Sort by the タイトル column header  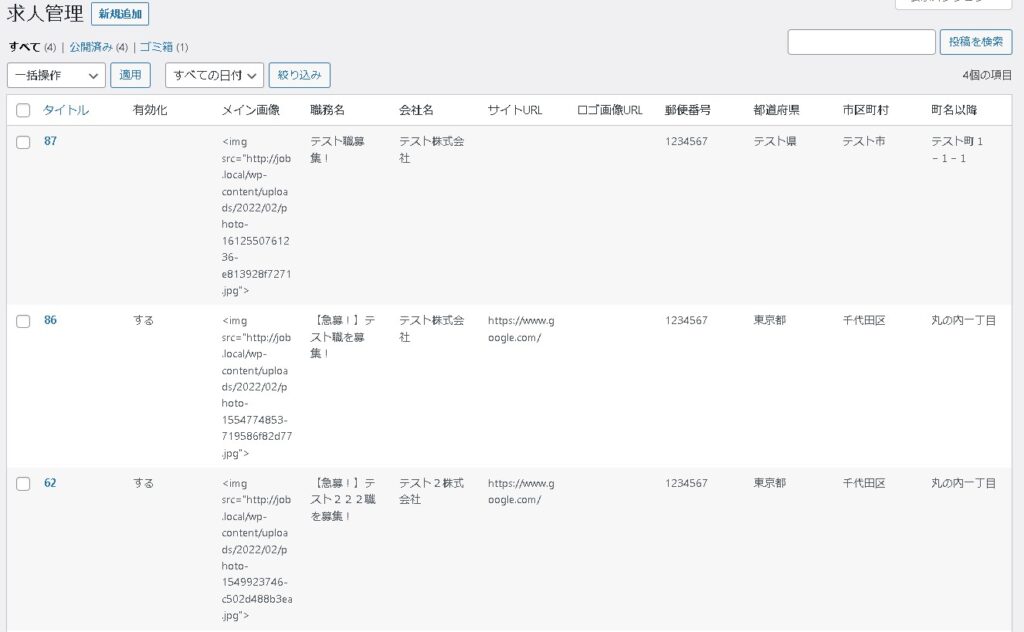[66, 111]
